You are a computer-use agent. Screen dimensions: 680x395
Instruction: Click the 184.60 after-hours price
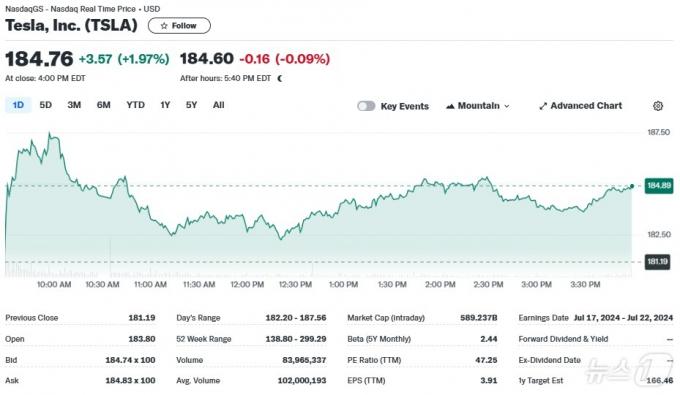[x=207, y=59]
